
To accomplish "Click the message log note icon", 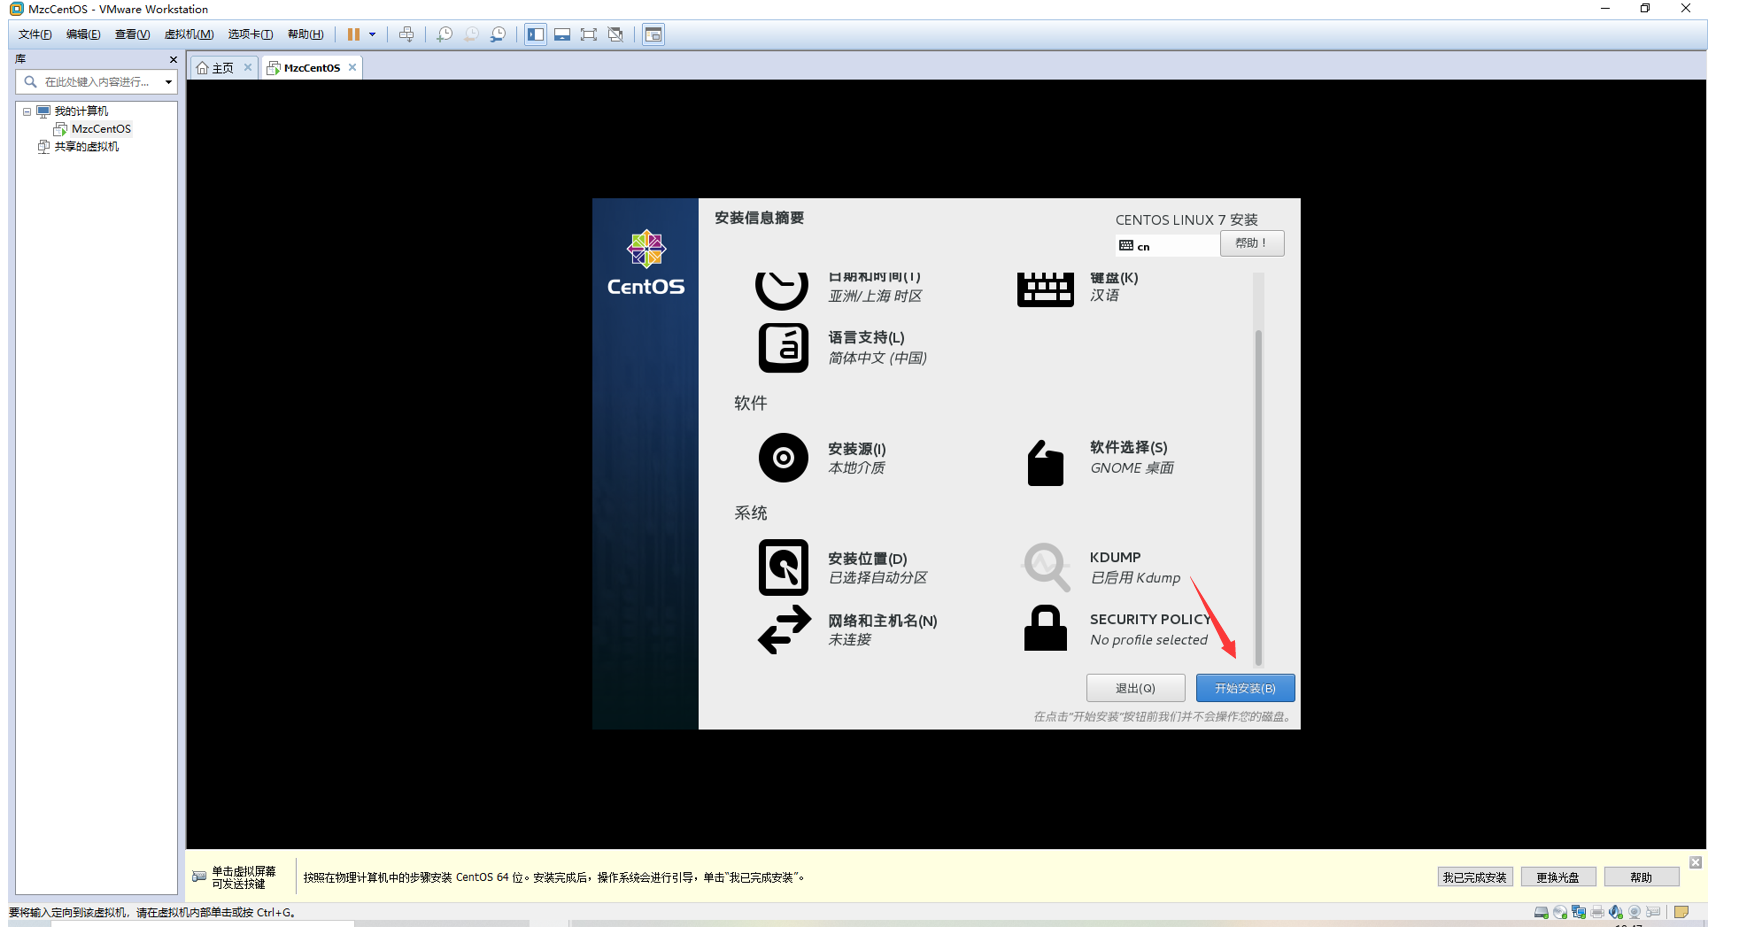I will pos(1682,912).
